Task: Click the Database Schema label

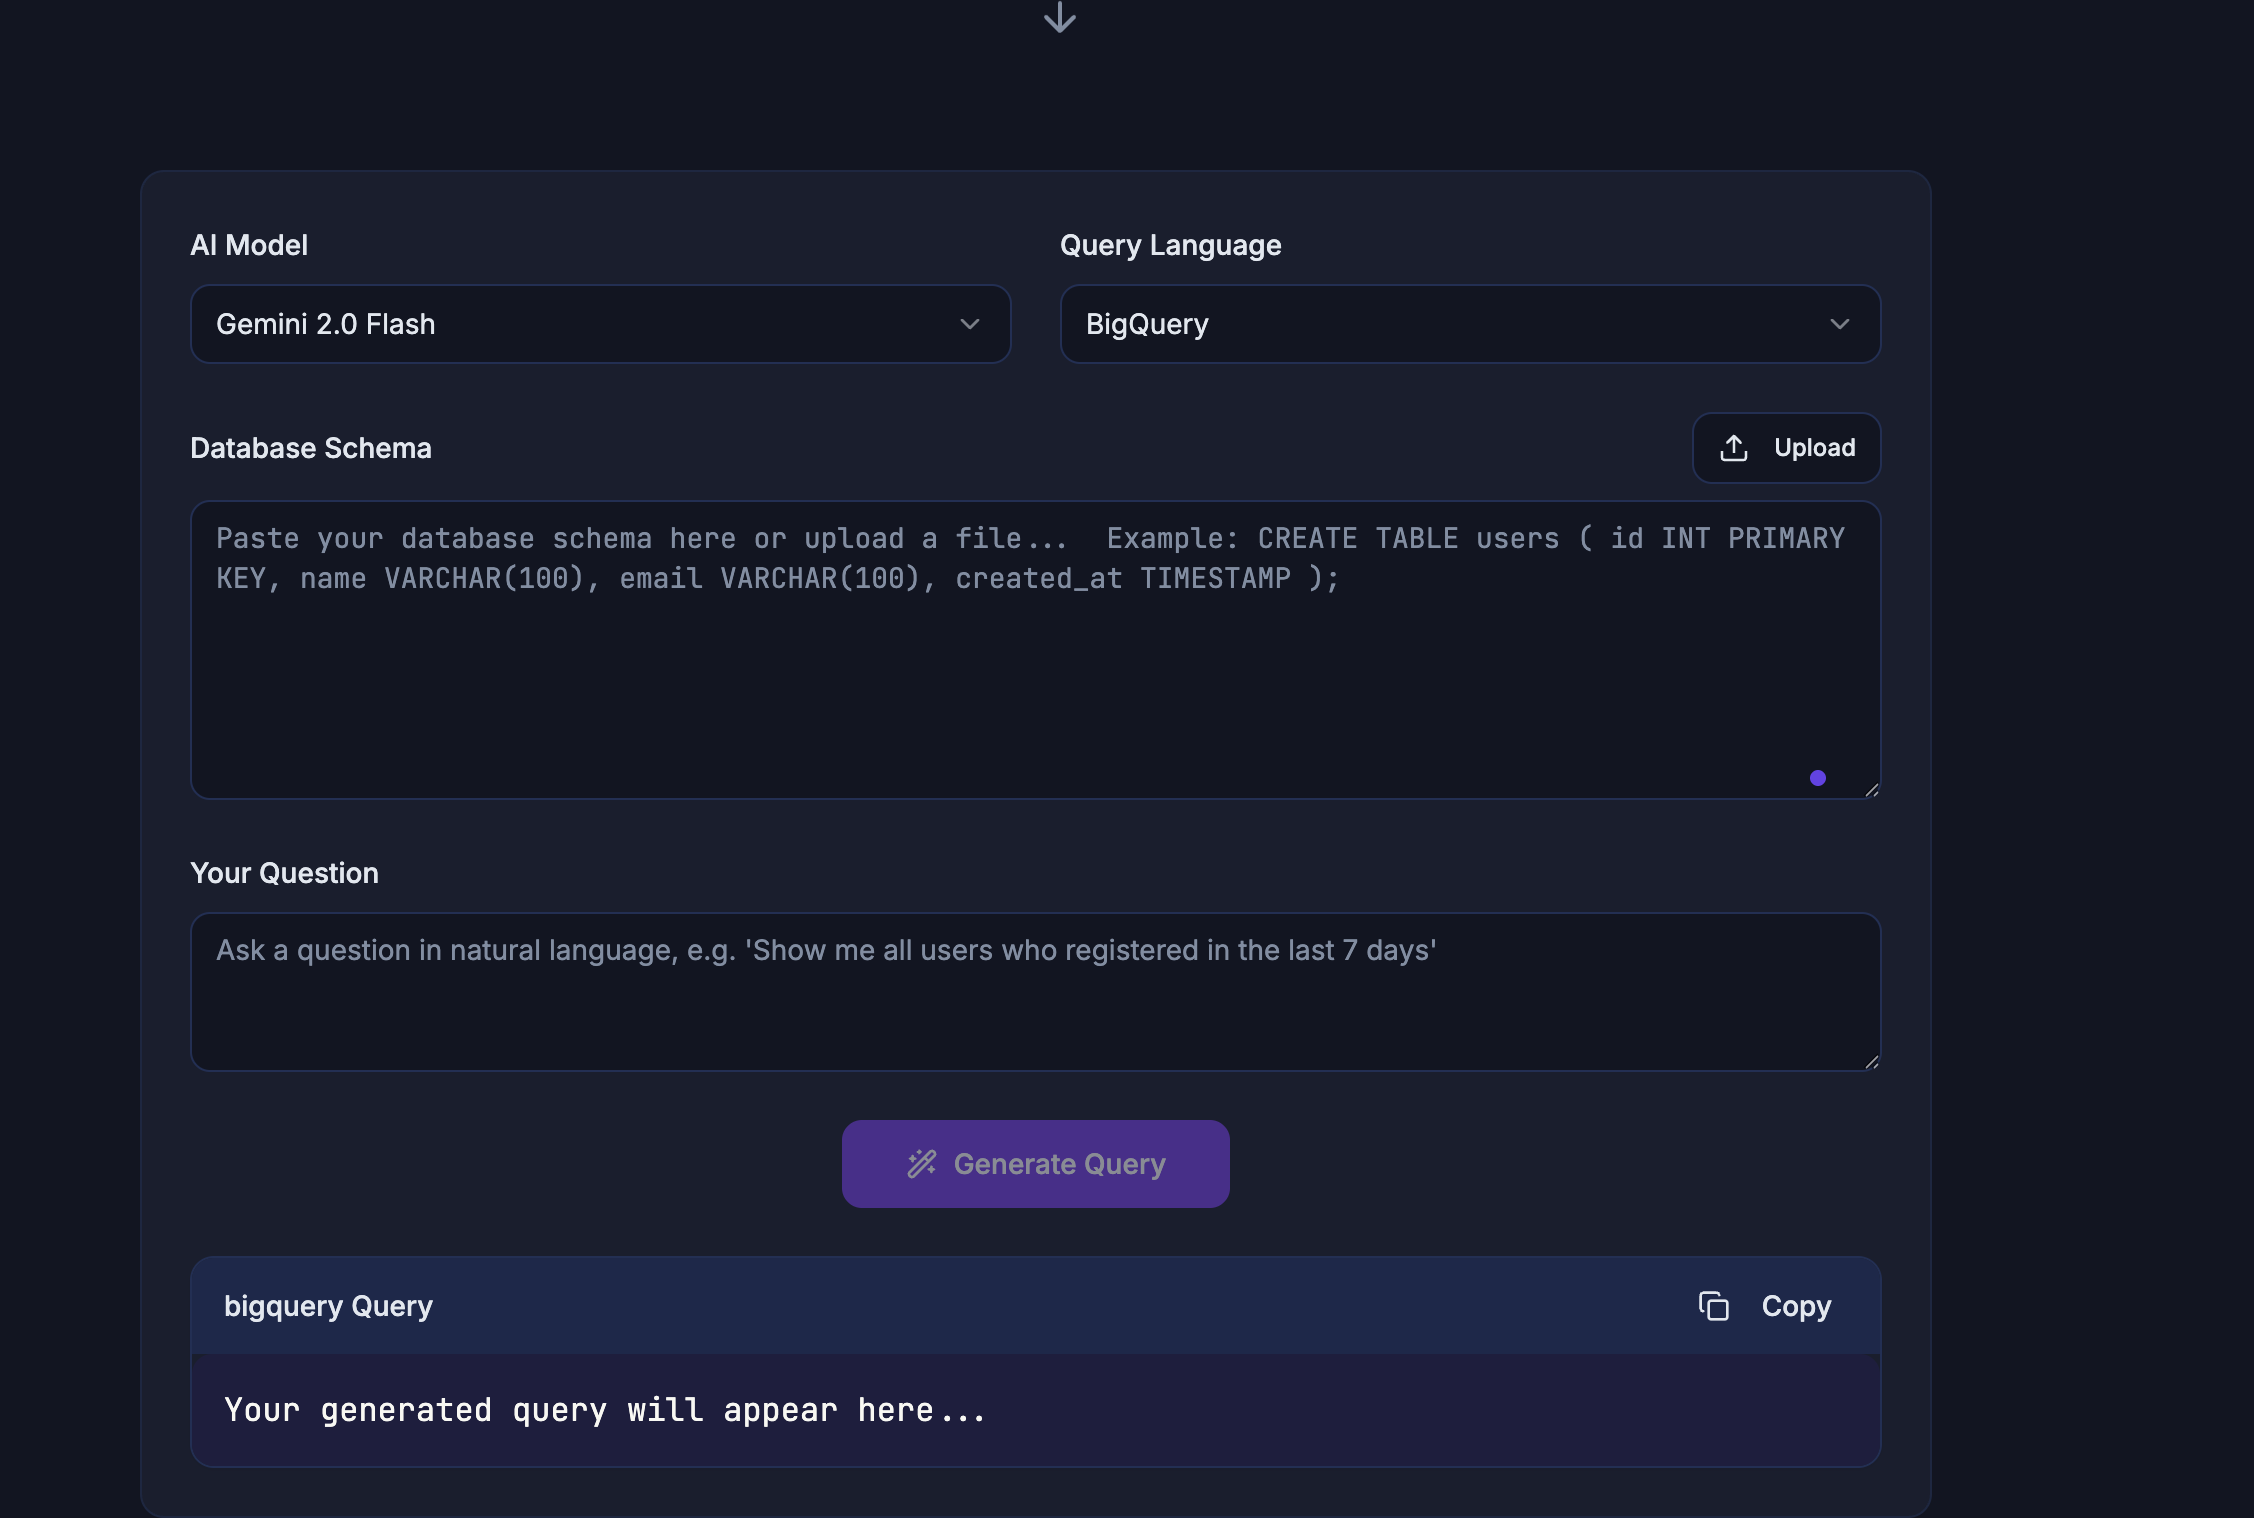Action: click(311, 448)
